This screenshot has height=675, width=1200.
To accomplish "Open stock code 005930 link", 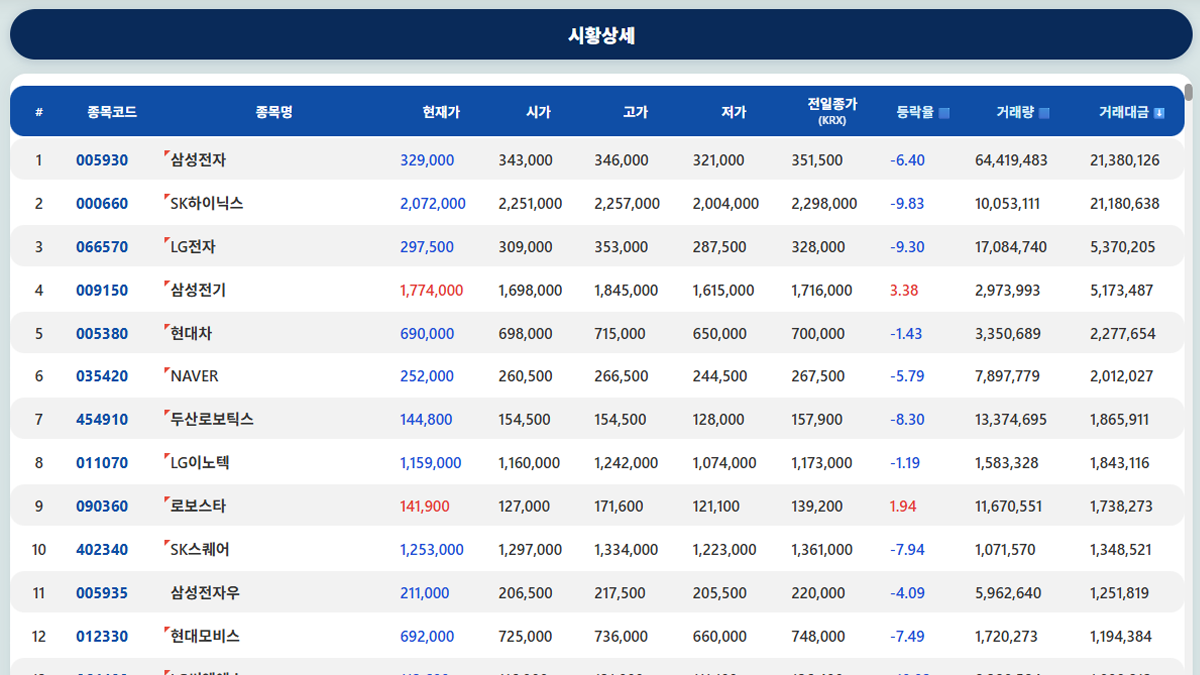I will (102, 160).
